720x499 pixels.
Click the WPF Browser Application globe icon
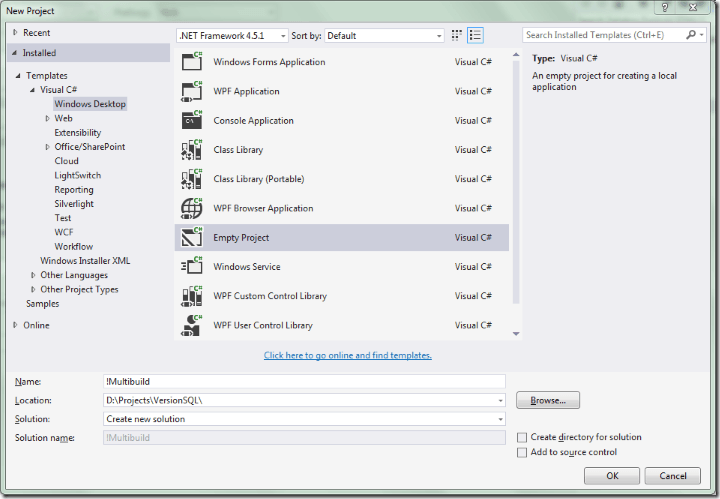tap(191, 208)
